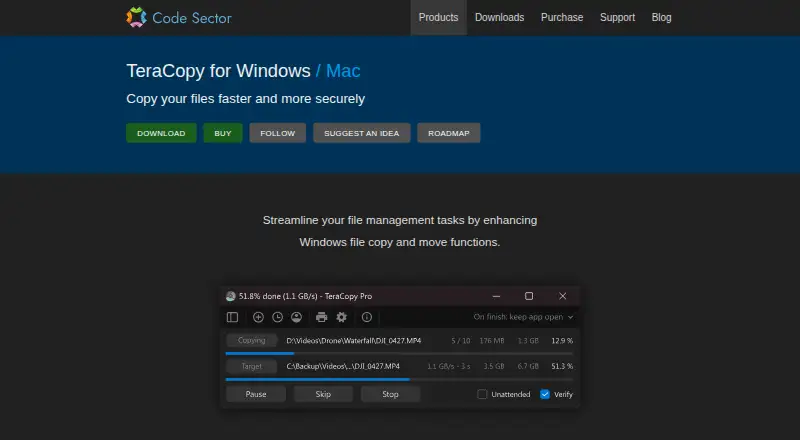Maximize the TeraCopy Pro window
This screenshot has width=800, height=440.
529,296
